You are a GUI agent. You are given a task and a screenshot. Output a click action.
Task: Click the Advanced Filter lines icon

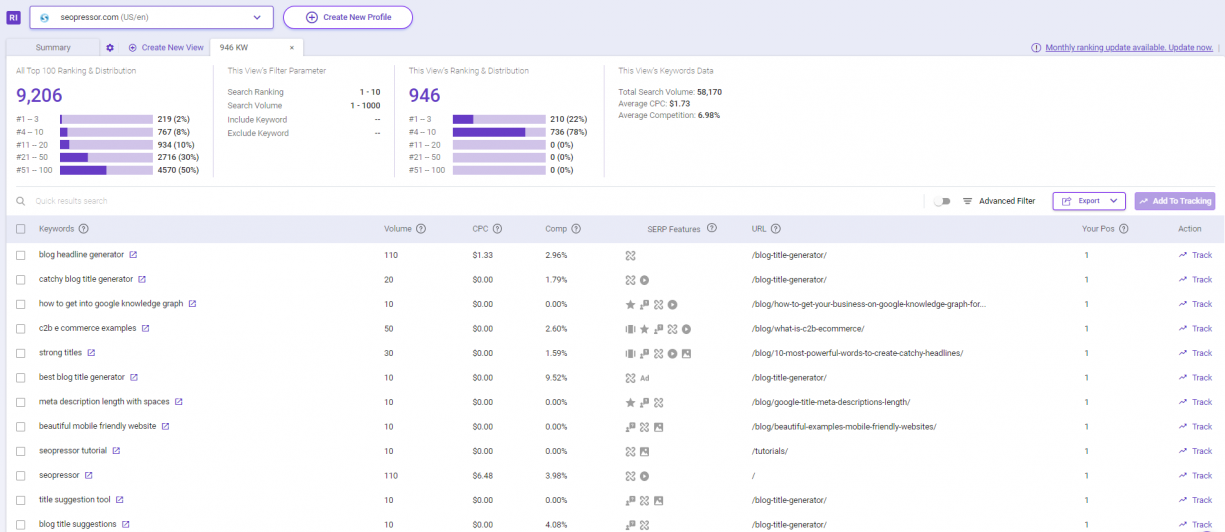[967, 201]
